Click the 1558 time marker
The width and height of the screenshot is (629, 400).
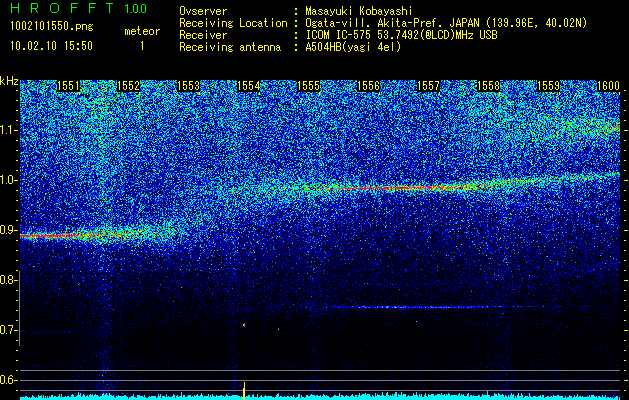click(489, 86)
